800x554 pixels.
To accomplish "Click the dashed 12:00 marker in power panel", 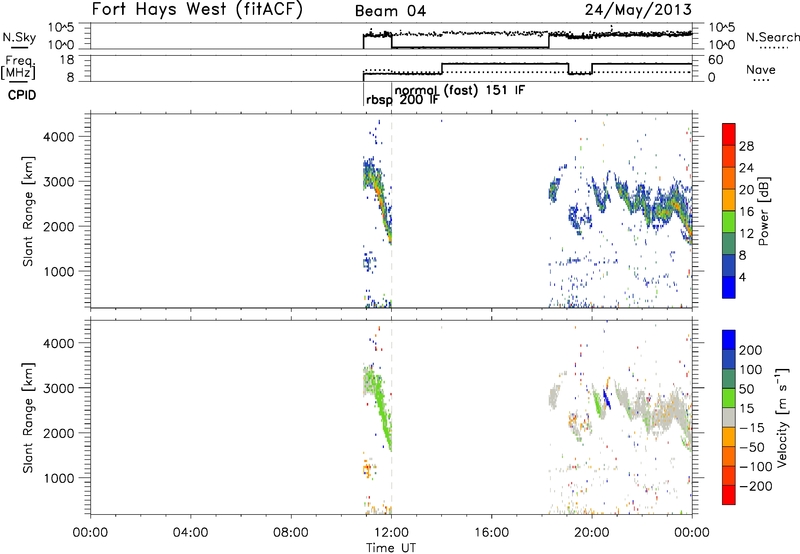I will point(391,211).
